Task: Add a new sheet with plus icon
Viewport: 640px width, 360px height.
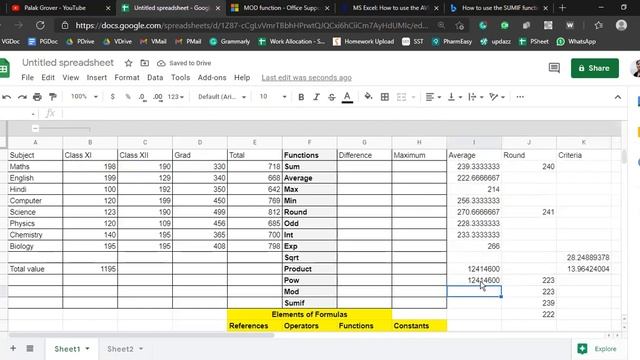Action: coord(13,348)
